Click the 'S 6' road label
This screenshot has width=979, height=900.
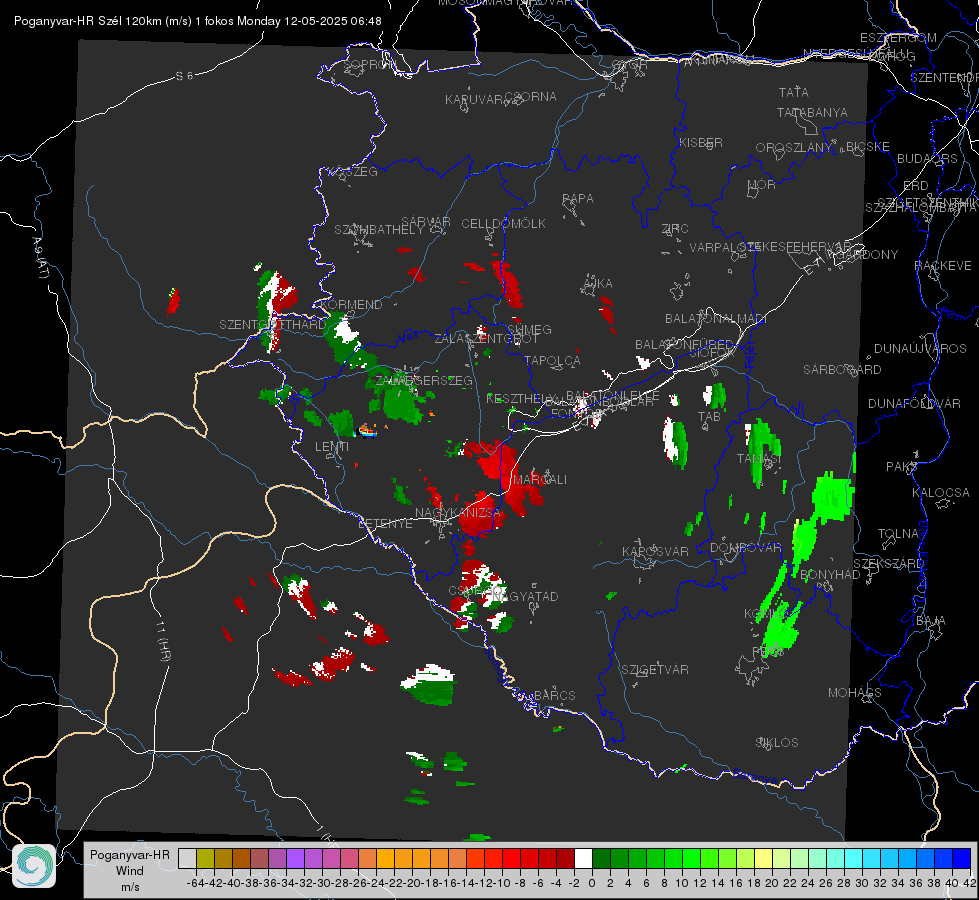[184, 76]
